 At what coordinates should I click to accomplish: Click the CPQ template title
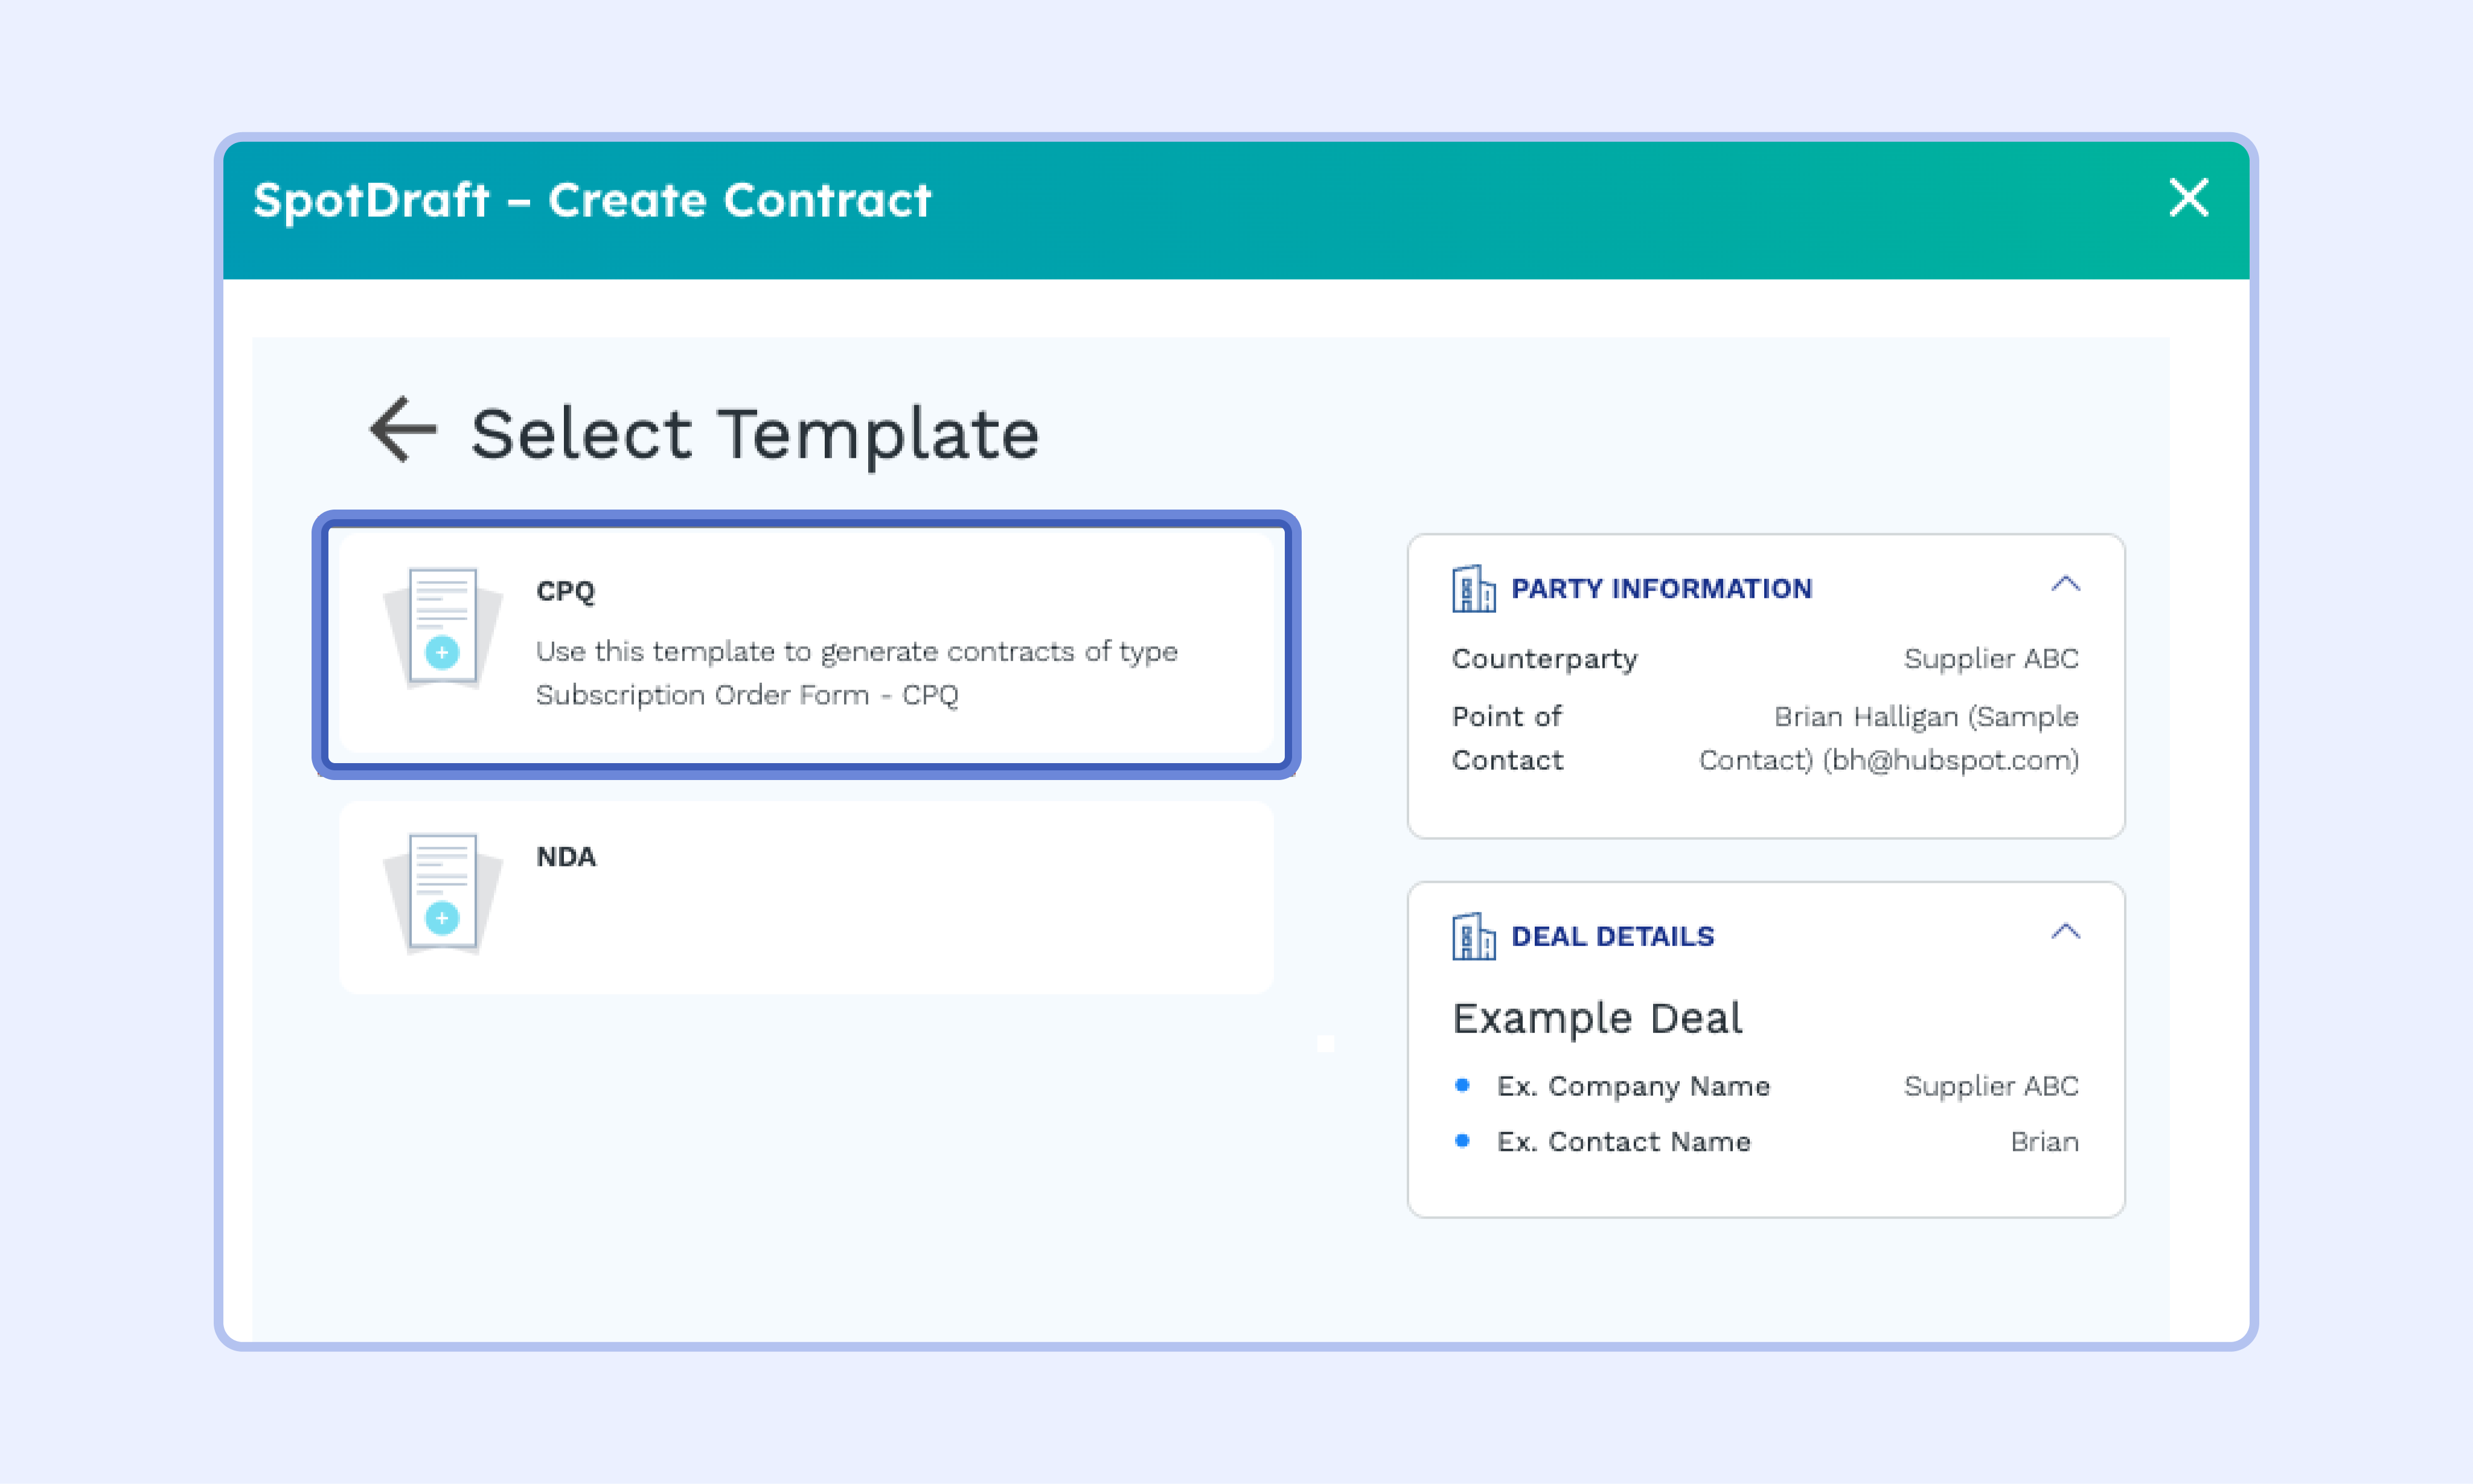(565, 591)
